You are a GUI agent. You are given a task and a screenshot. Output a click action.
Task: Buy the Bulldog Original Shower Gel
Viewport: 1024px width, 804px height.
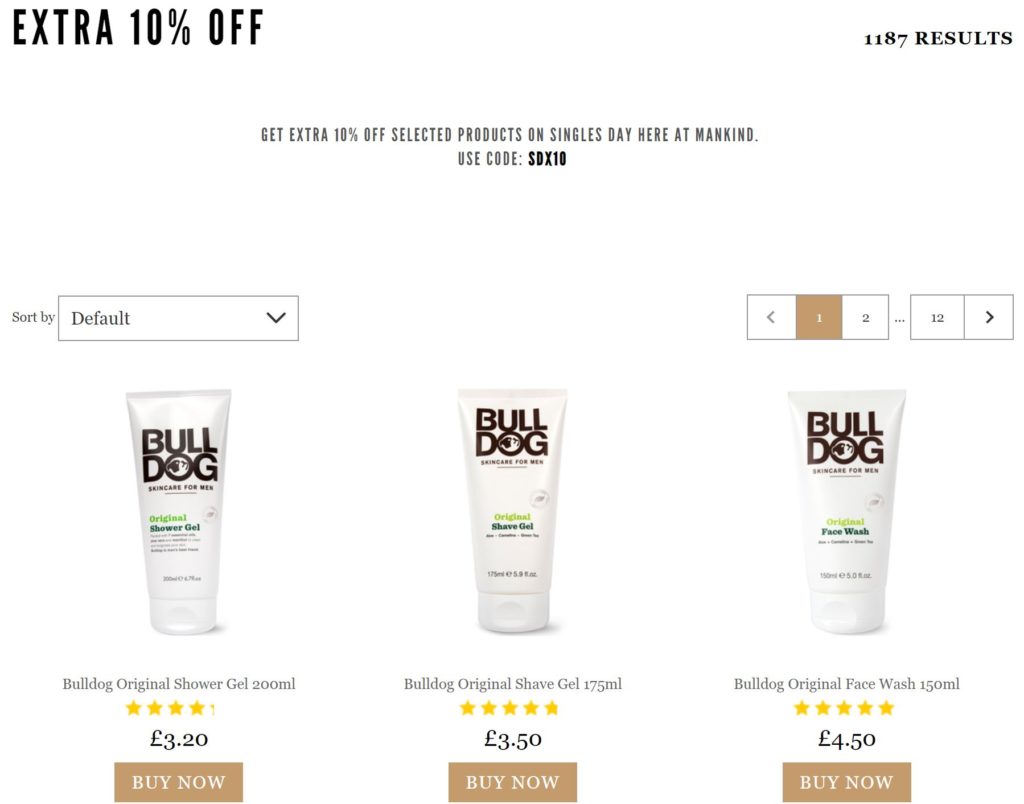[178, 782]
